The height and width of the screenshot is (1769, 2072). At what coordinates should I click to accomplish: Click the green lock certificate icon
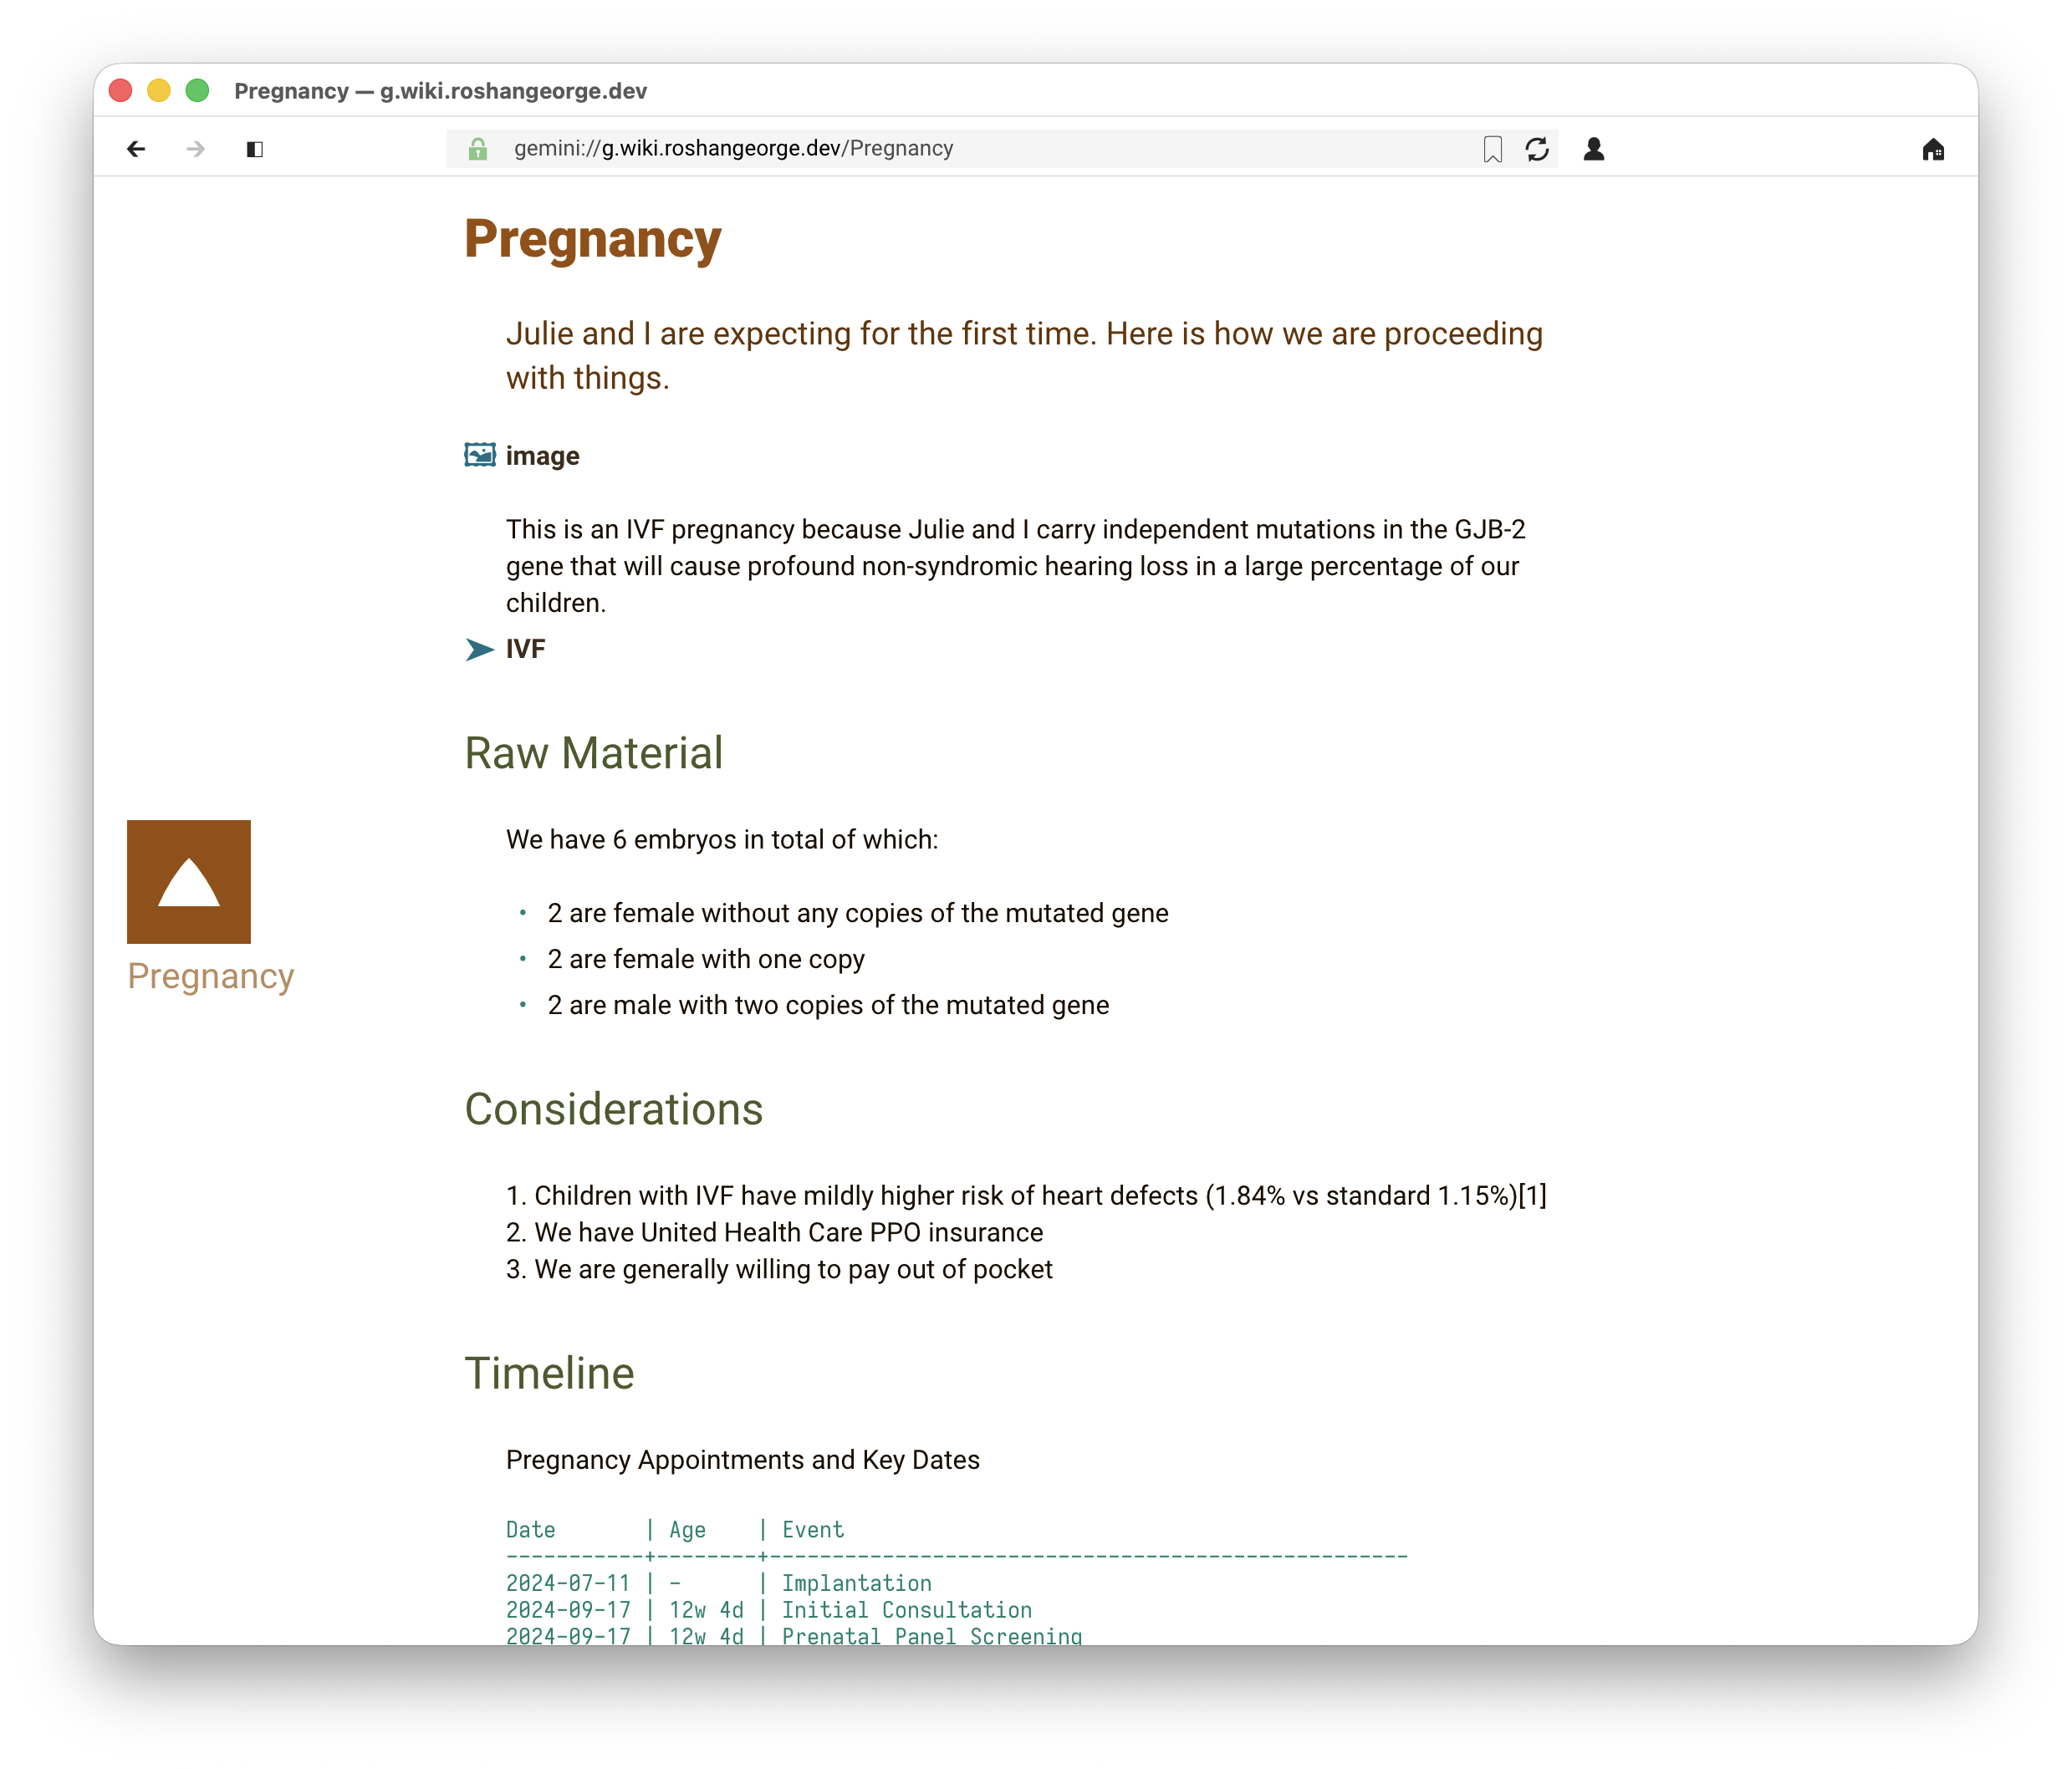pyautogui.click(x=478, y=149)
